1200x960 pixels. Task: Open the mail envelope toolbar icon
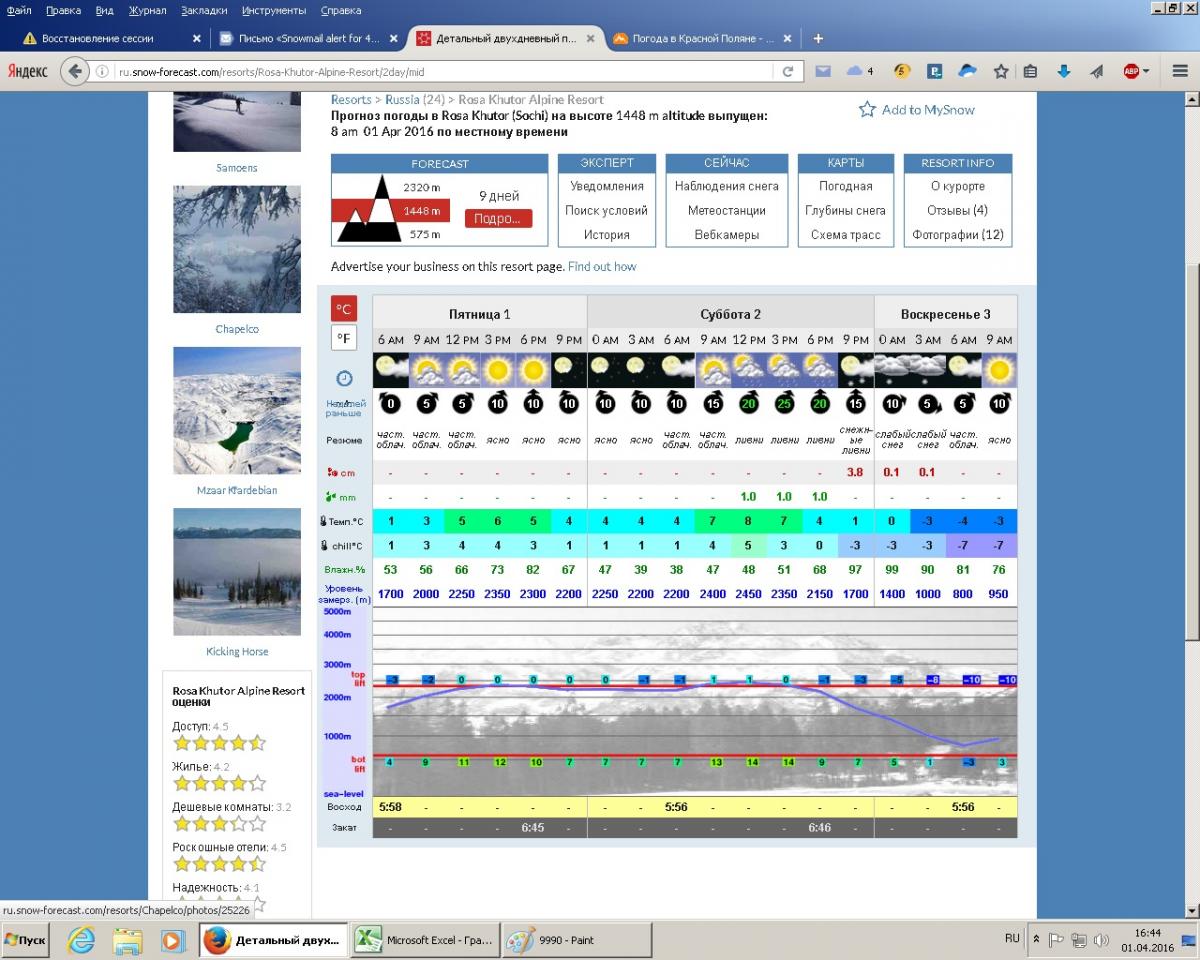pyautogui.click(x=823, y=71)
